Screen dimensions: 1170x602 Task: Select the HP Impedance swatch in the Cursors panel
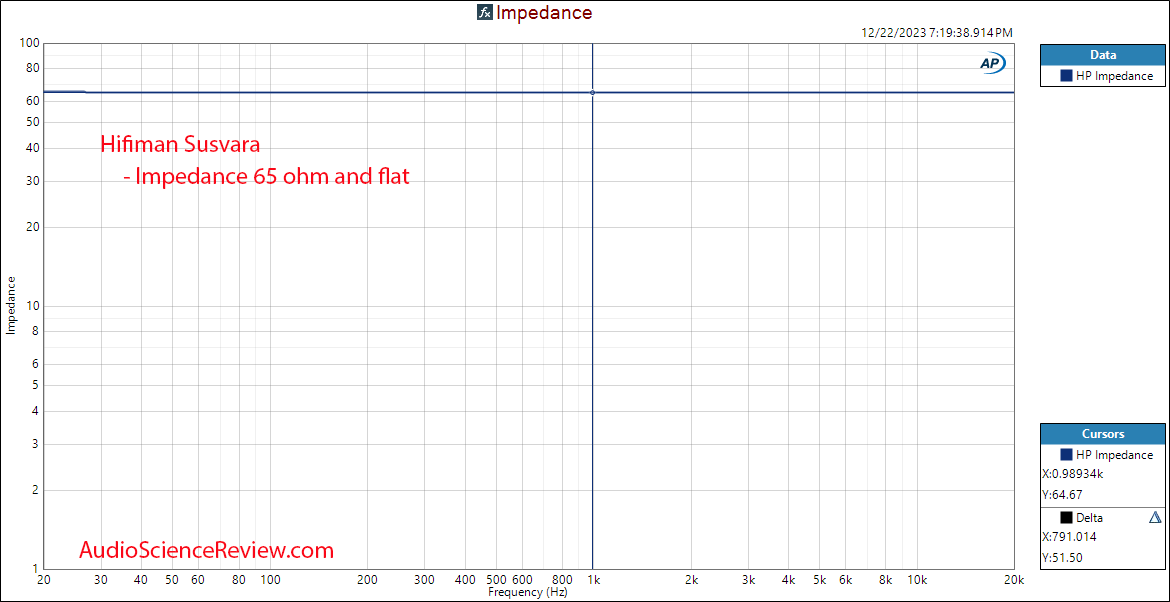[x=1066, y=454]
